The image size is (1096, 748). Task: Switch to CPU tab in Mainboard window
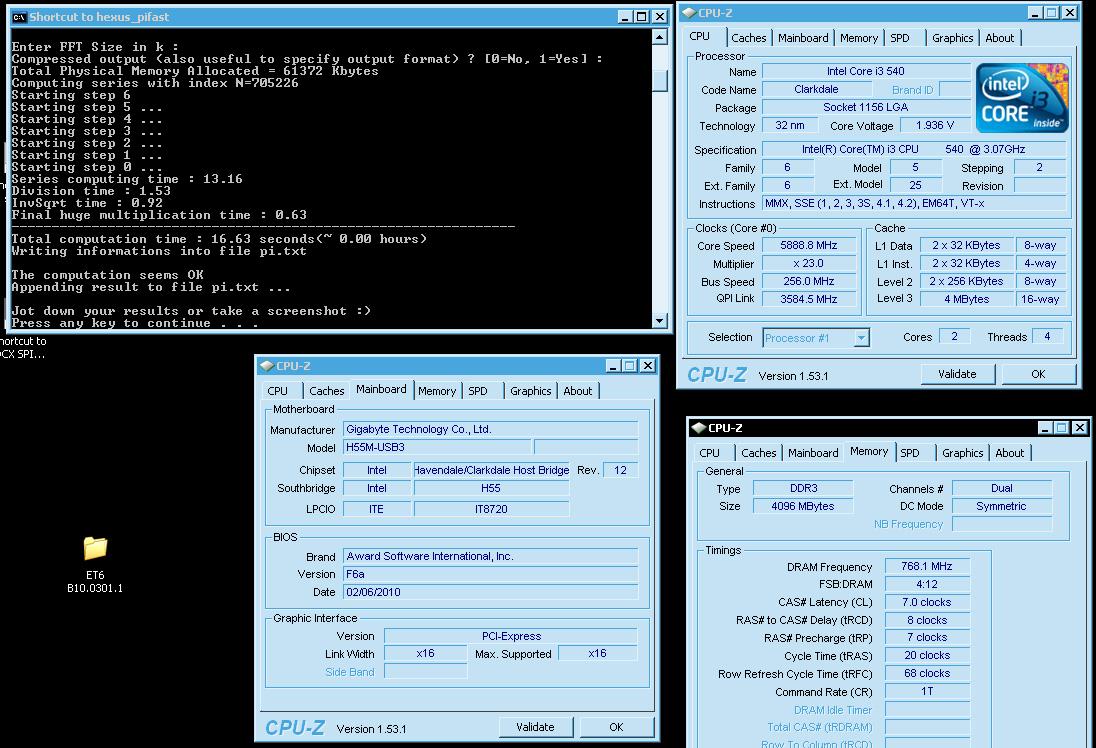pos(277,391)
